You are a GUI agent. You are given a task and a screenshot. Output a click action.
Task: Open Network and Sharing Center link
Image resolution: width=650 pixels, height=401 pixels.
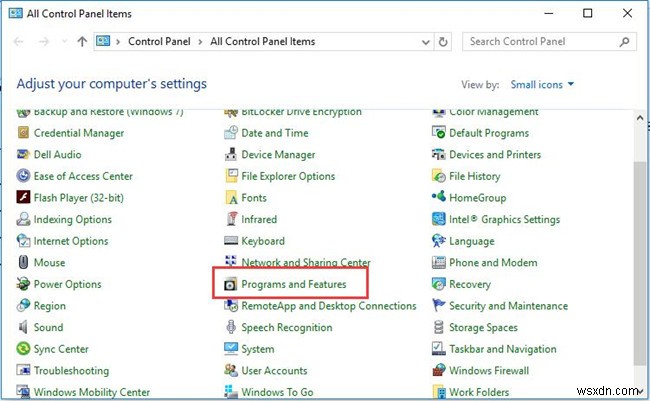pyautogui.click(x=306, y=262)
